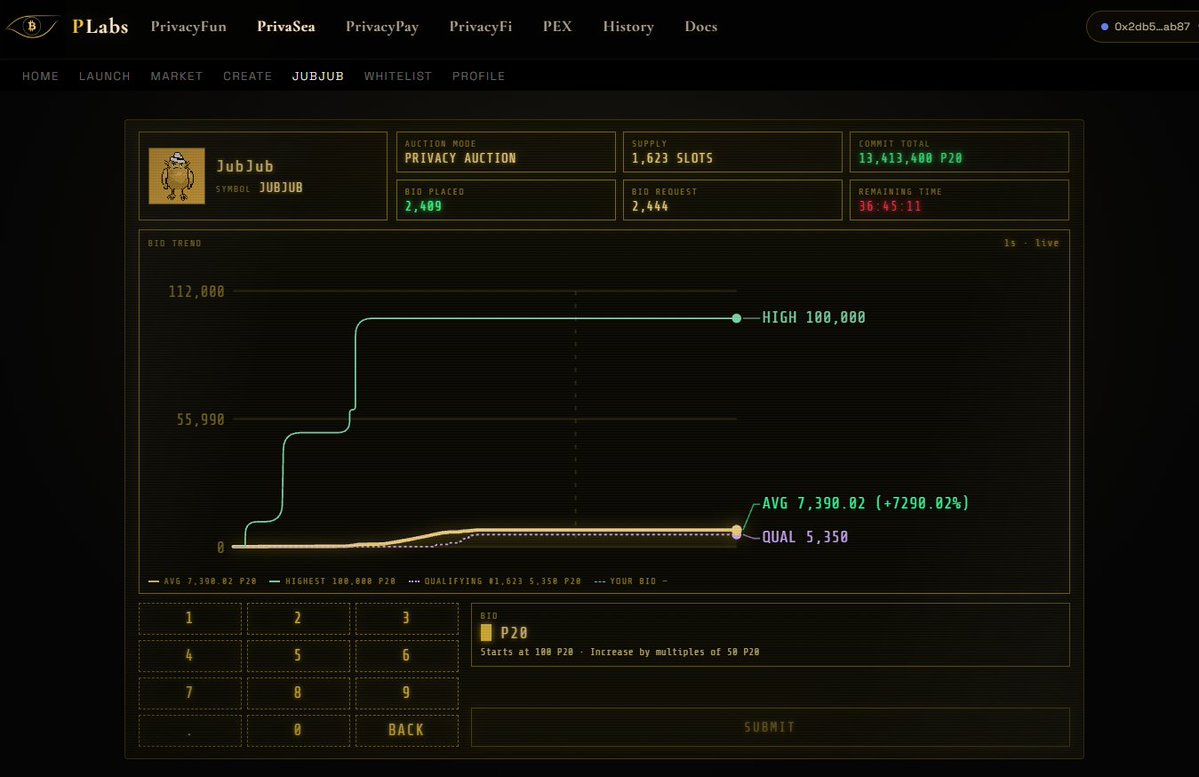Image resolution: width=1199 pixels, height=777 pixels.
Task: Click the remaining time 36:45:11 countdown
Action: pyautogui.click(x=890, y=206)
